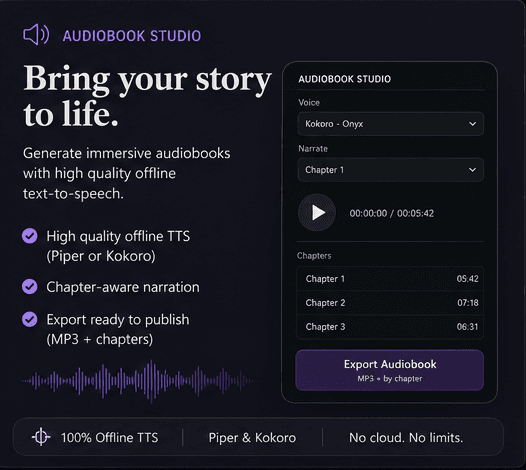Click the No cloud. No limits. text
Image resolution: width=526 pixels, height=470 pixels.
(x=406, y=437)
